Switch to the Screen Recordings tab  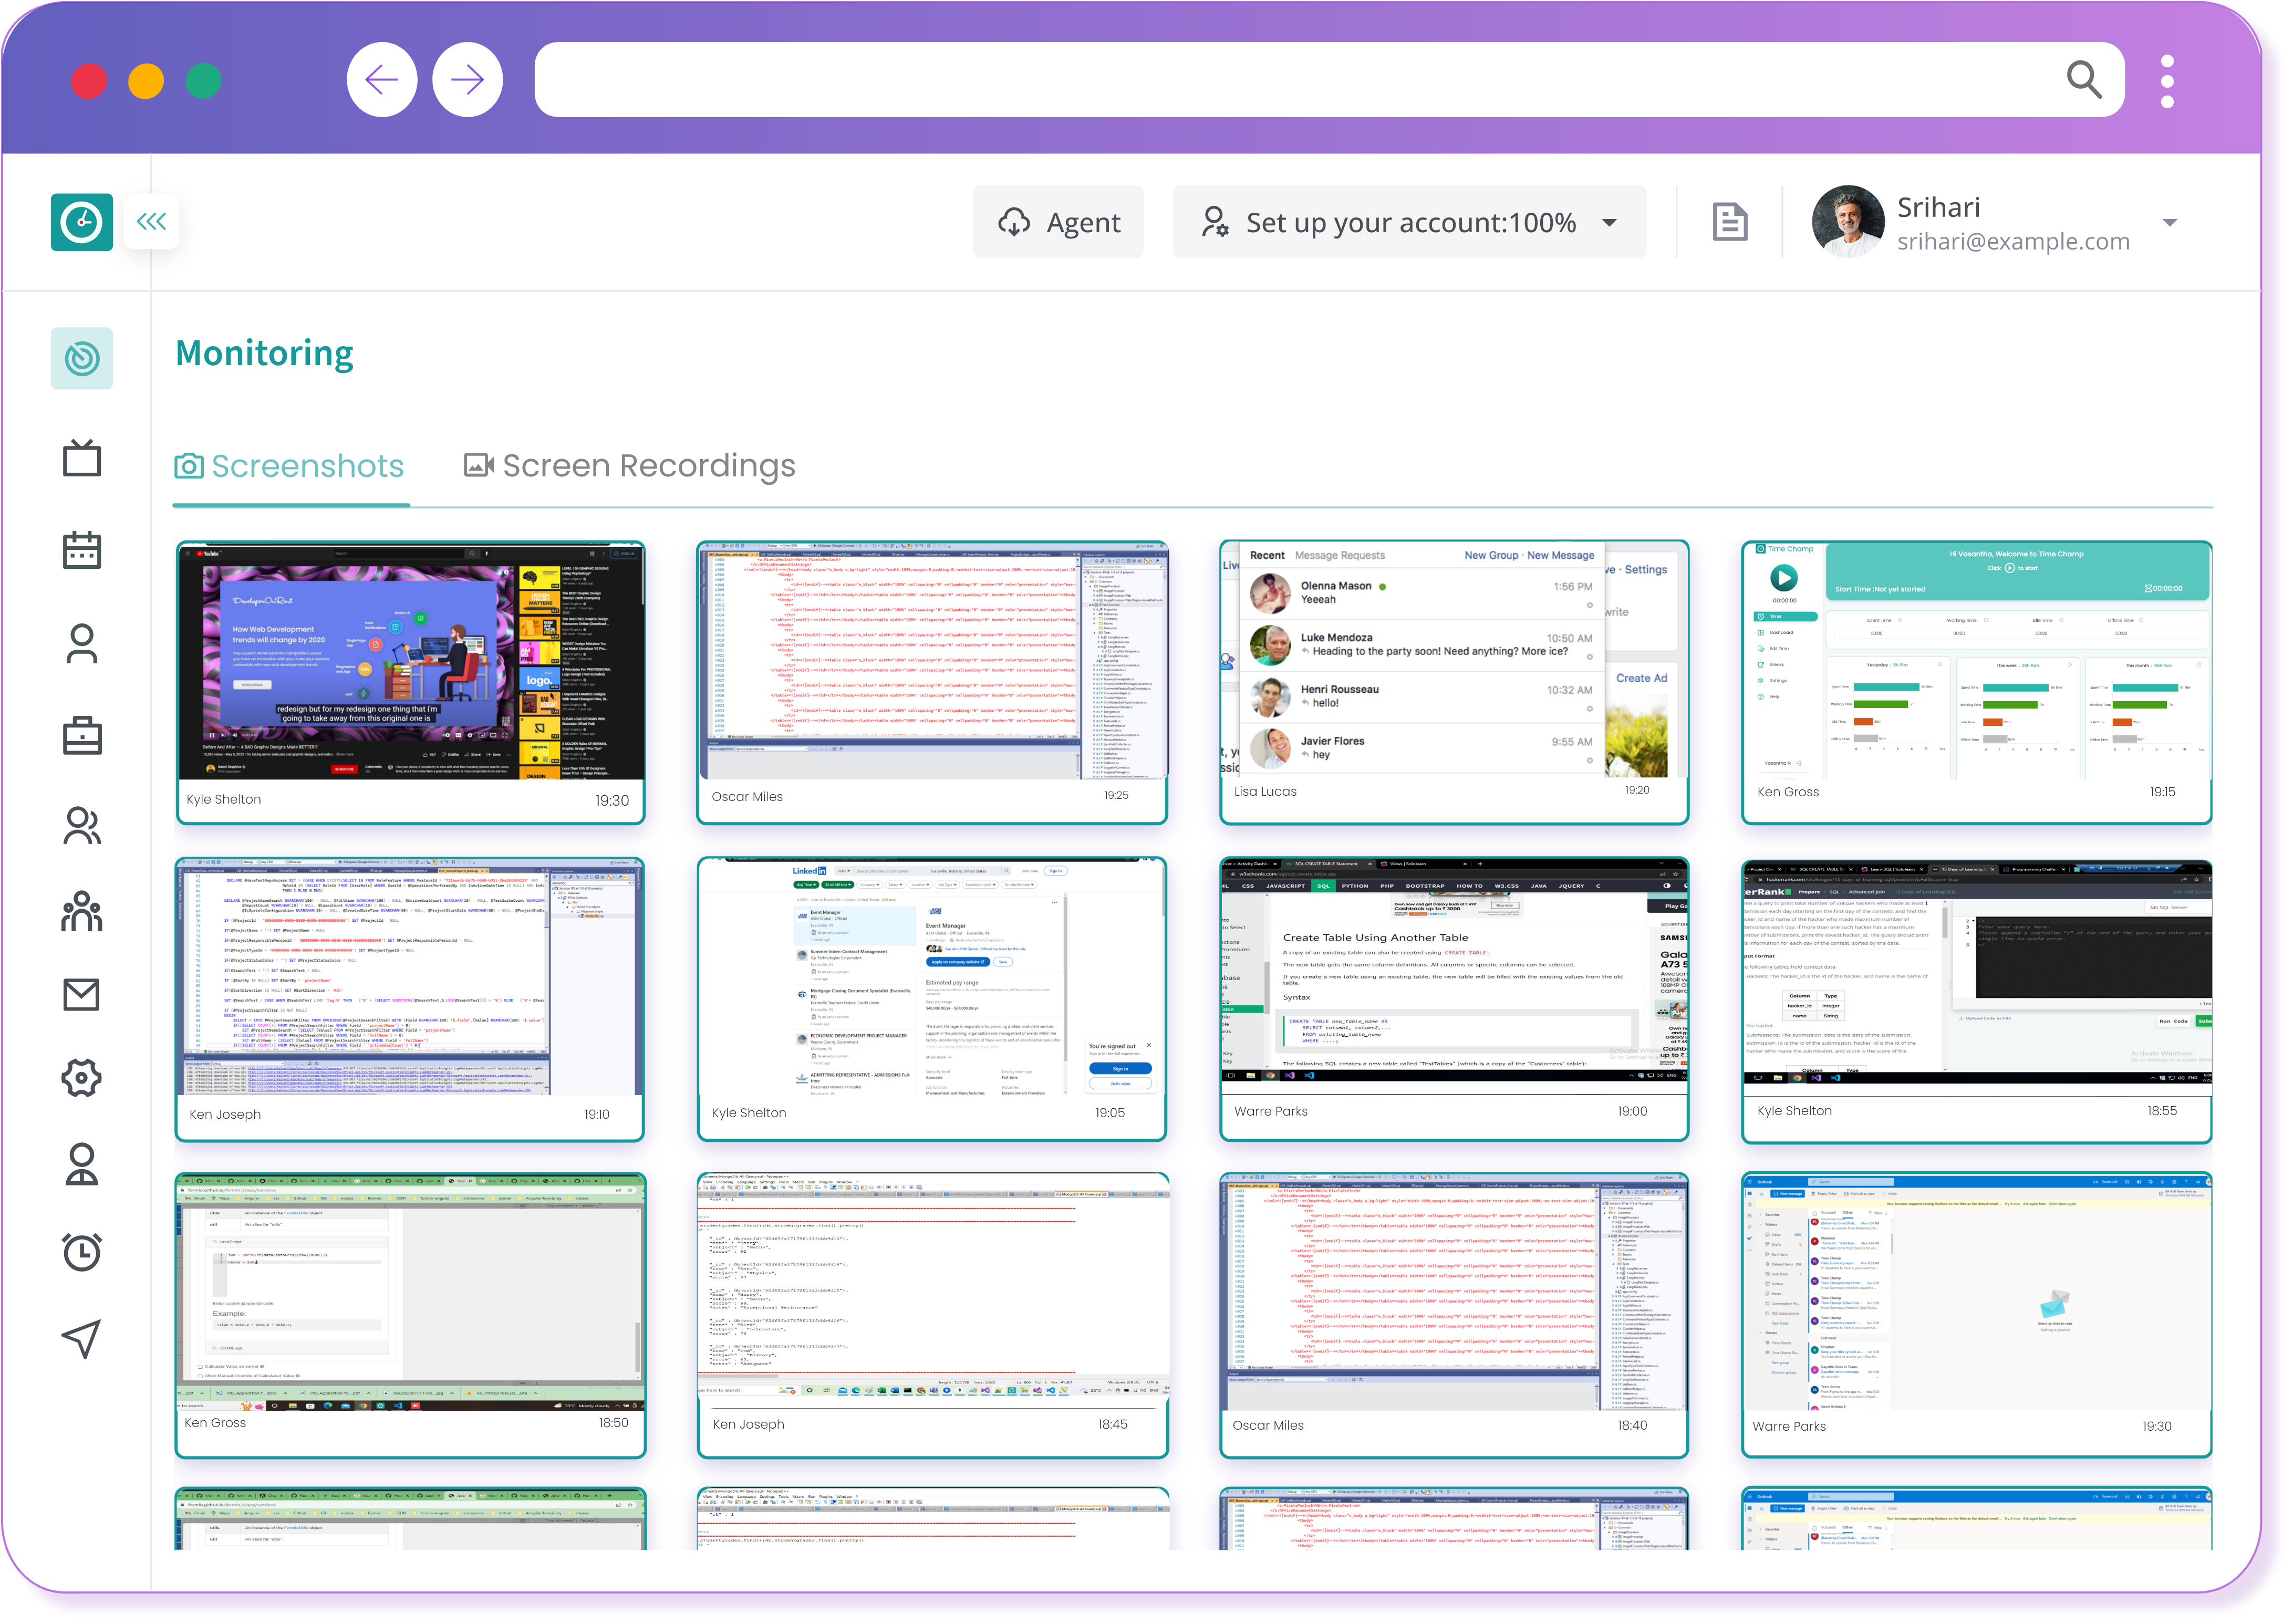(630, 466)
